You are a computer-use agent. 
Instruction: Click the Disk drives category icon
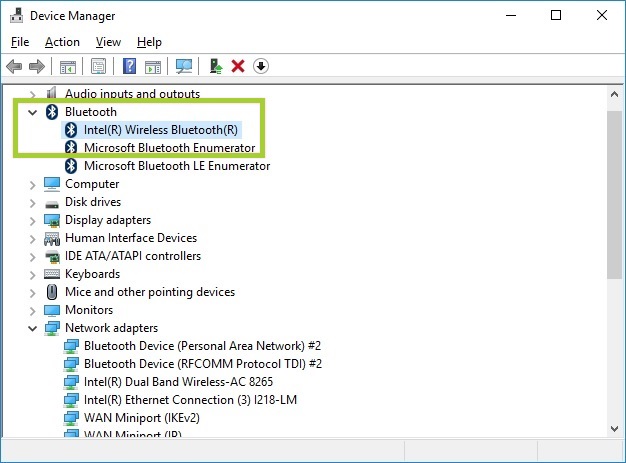tap(52, 204)
